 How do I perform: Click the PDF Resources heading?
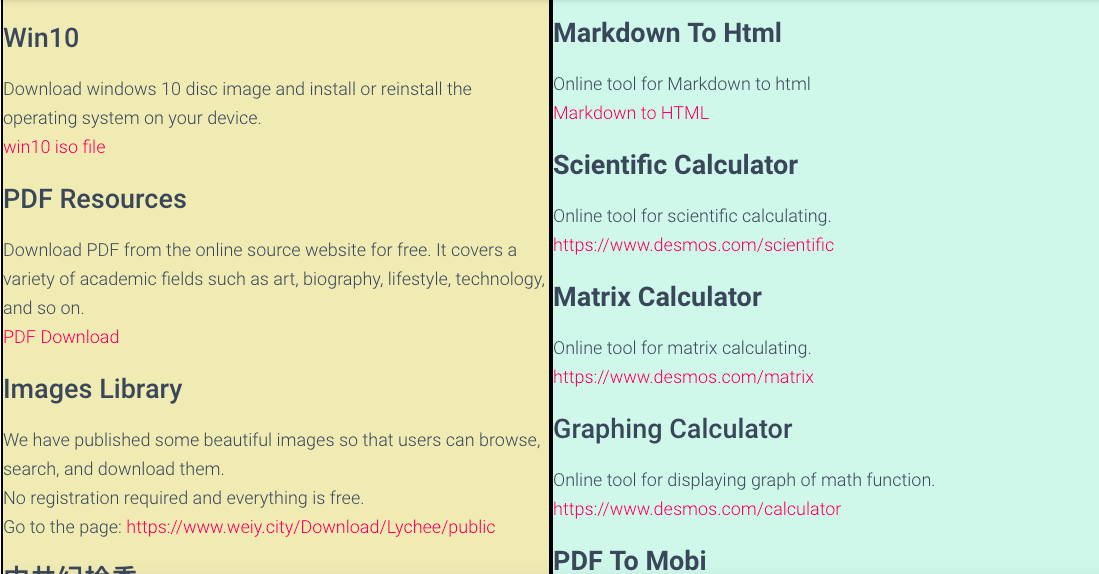(x=95, y=199)
